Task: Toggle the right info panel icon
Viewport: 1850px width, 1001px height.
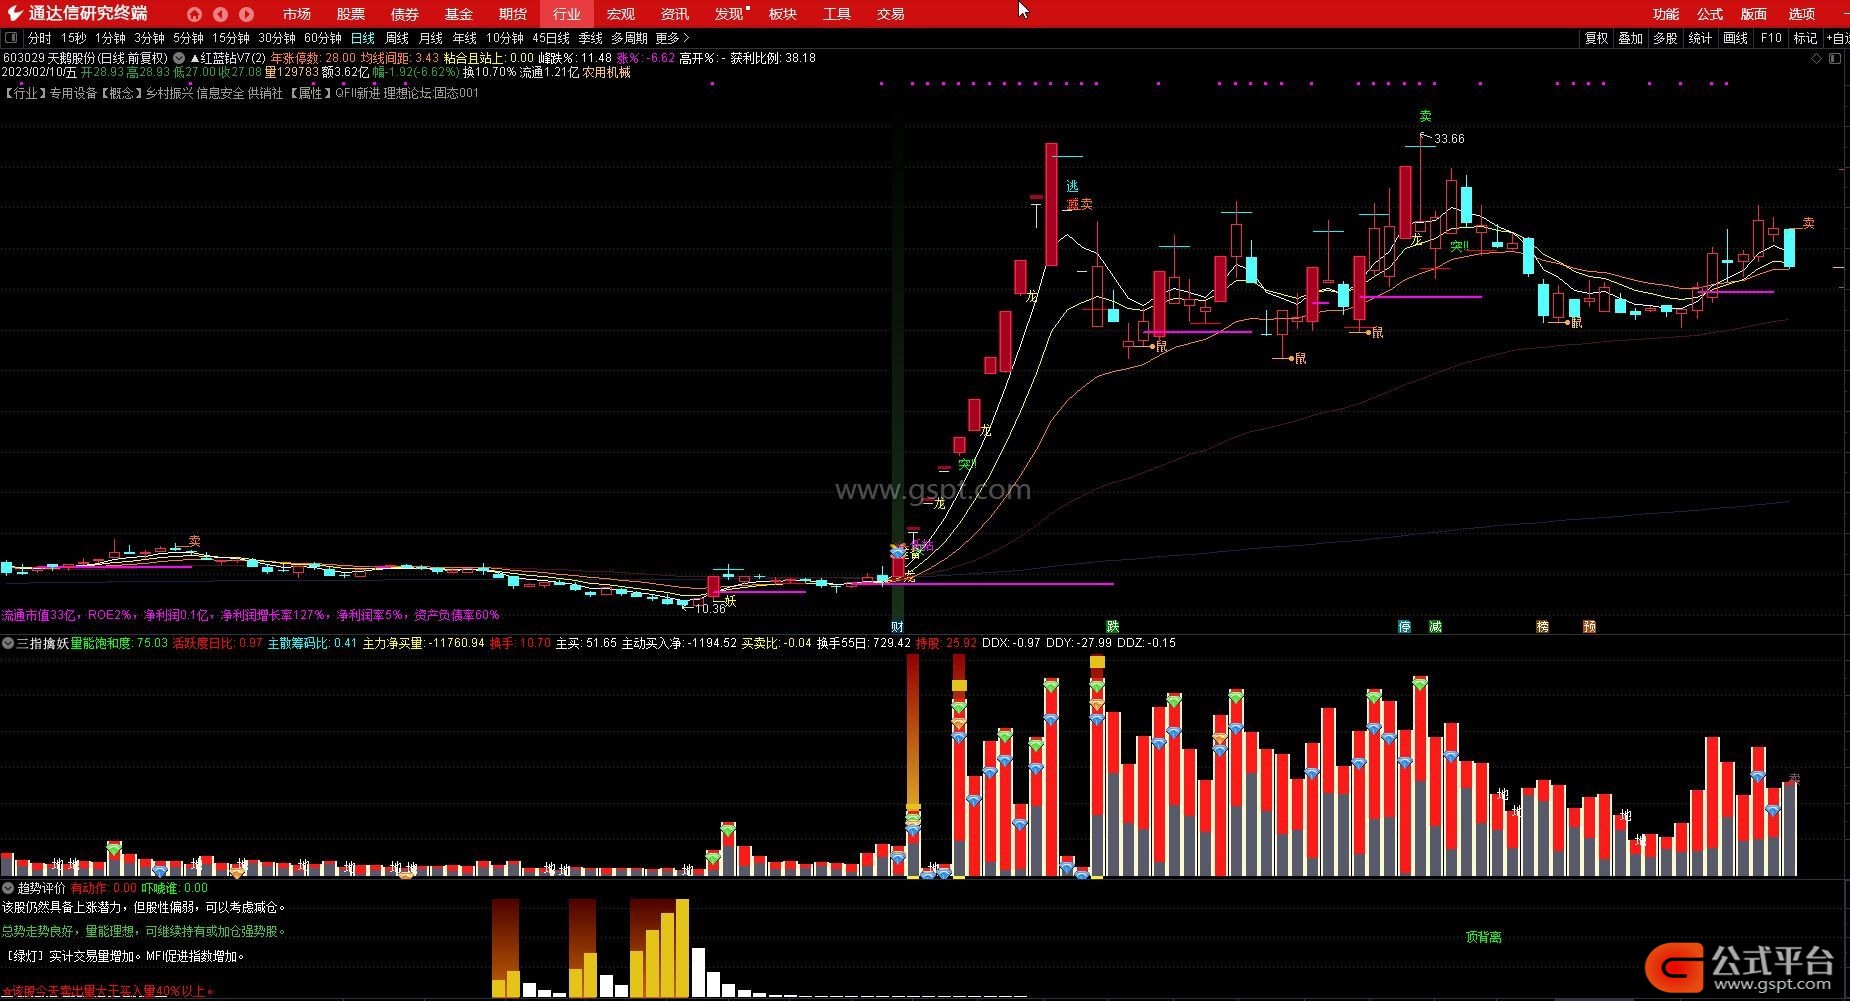Action: click(1835, 59)
